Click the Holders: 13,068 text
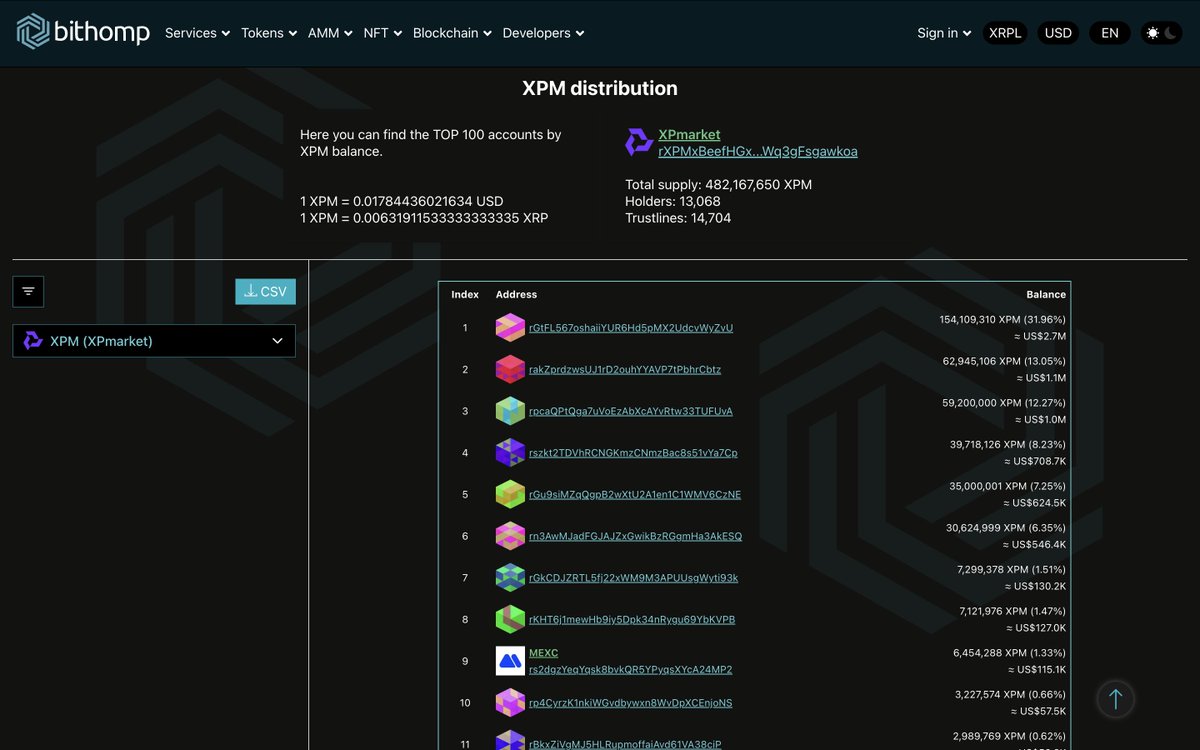This screenshot has height=750, width=1200. (673, 201)
